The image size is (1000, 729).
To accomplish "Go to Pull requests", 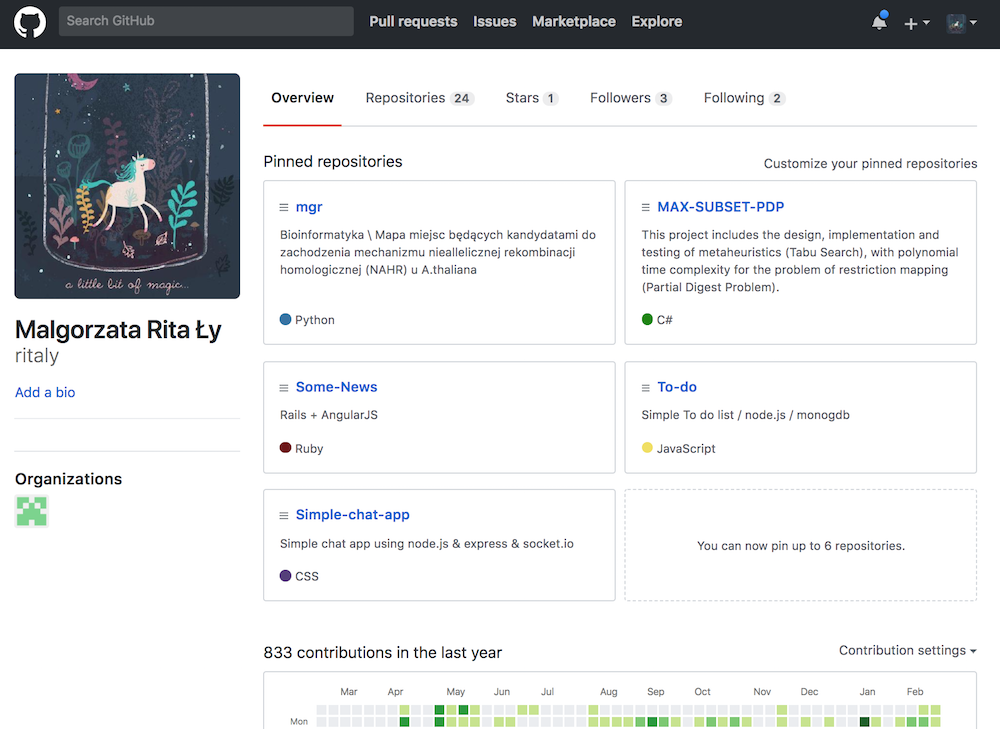I will [413, 22].
